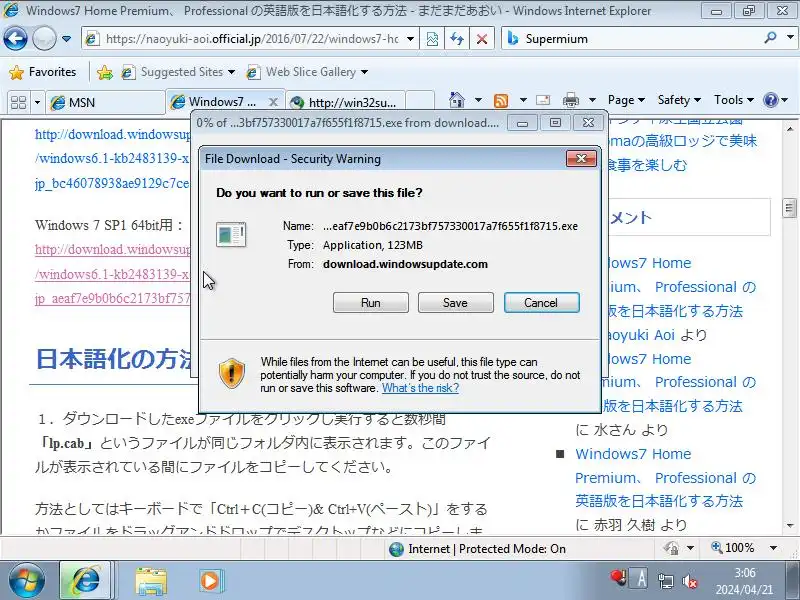Switch to the MSN tab
The image size is (800, 600).
click(105, 103)
